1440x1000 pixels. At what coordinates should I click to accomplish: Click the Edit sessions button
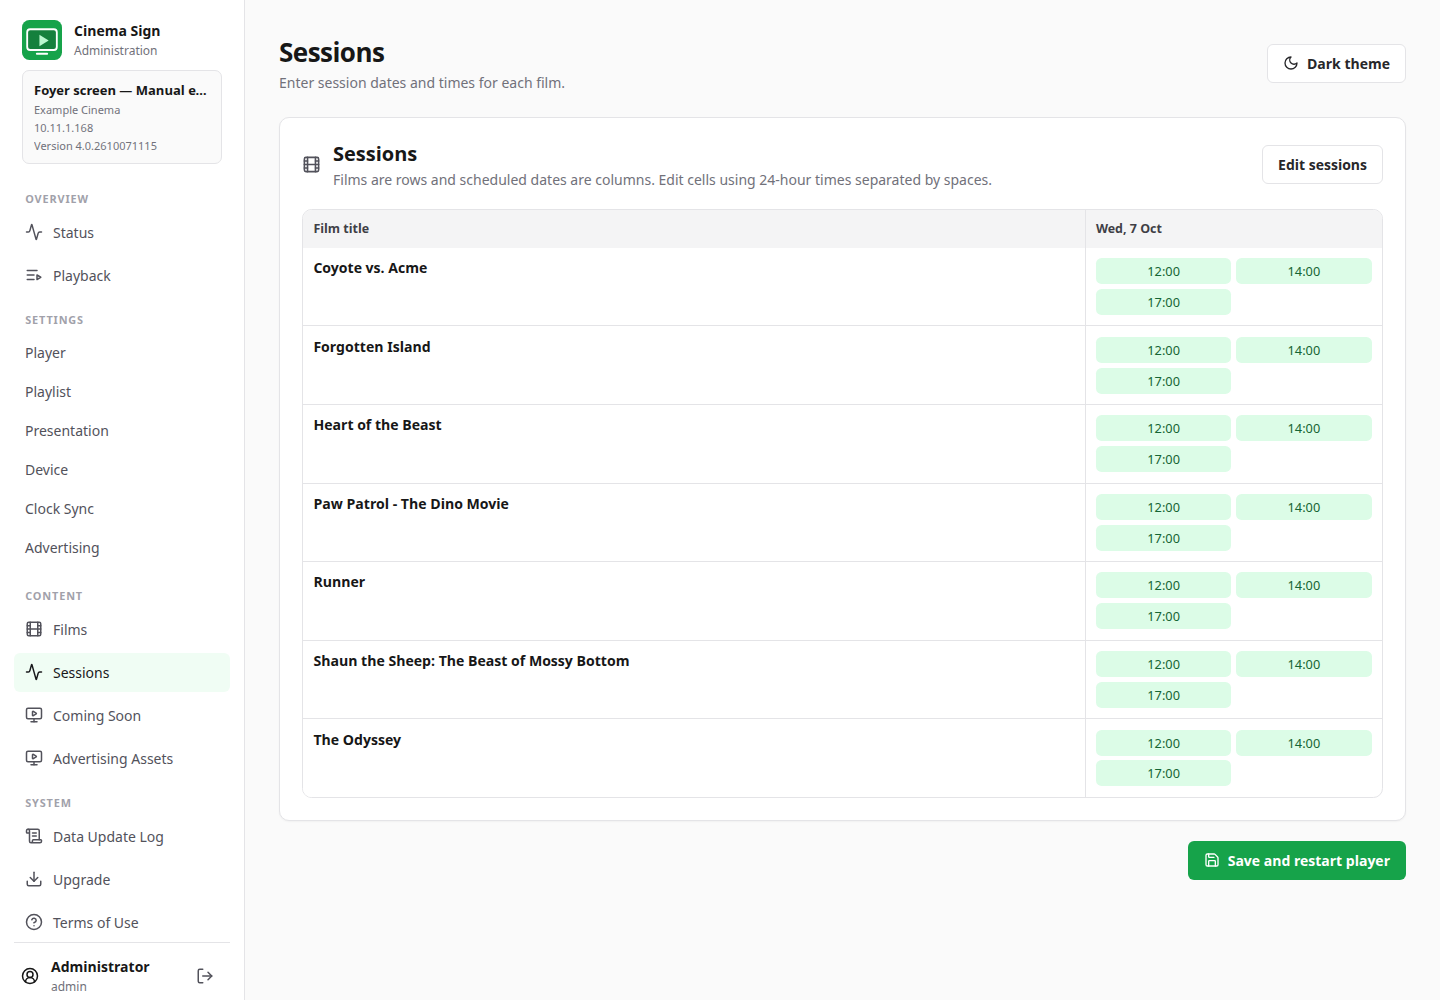(1322, 165)
